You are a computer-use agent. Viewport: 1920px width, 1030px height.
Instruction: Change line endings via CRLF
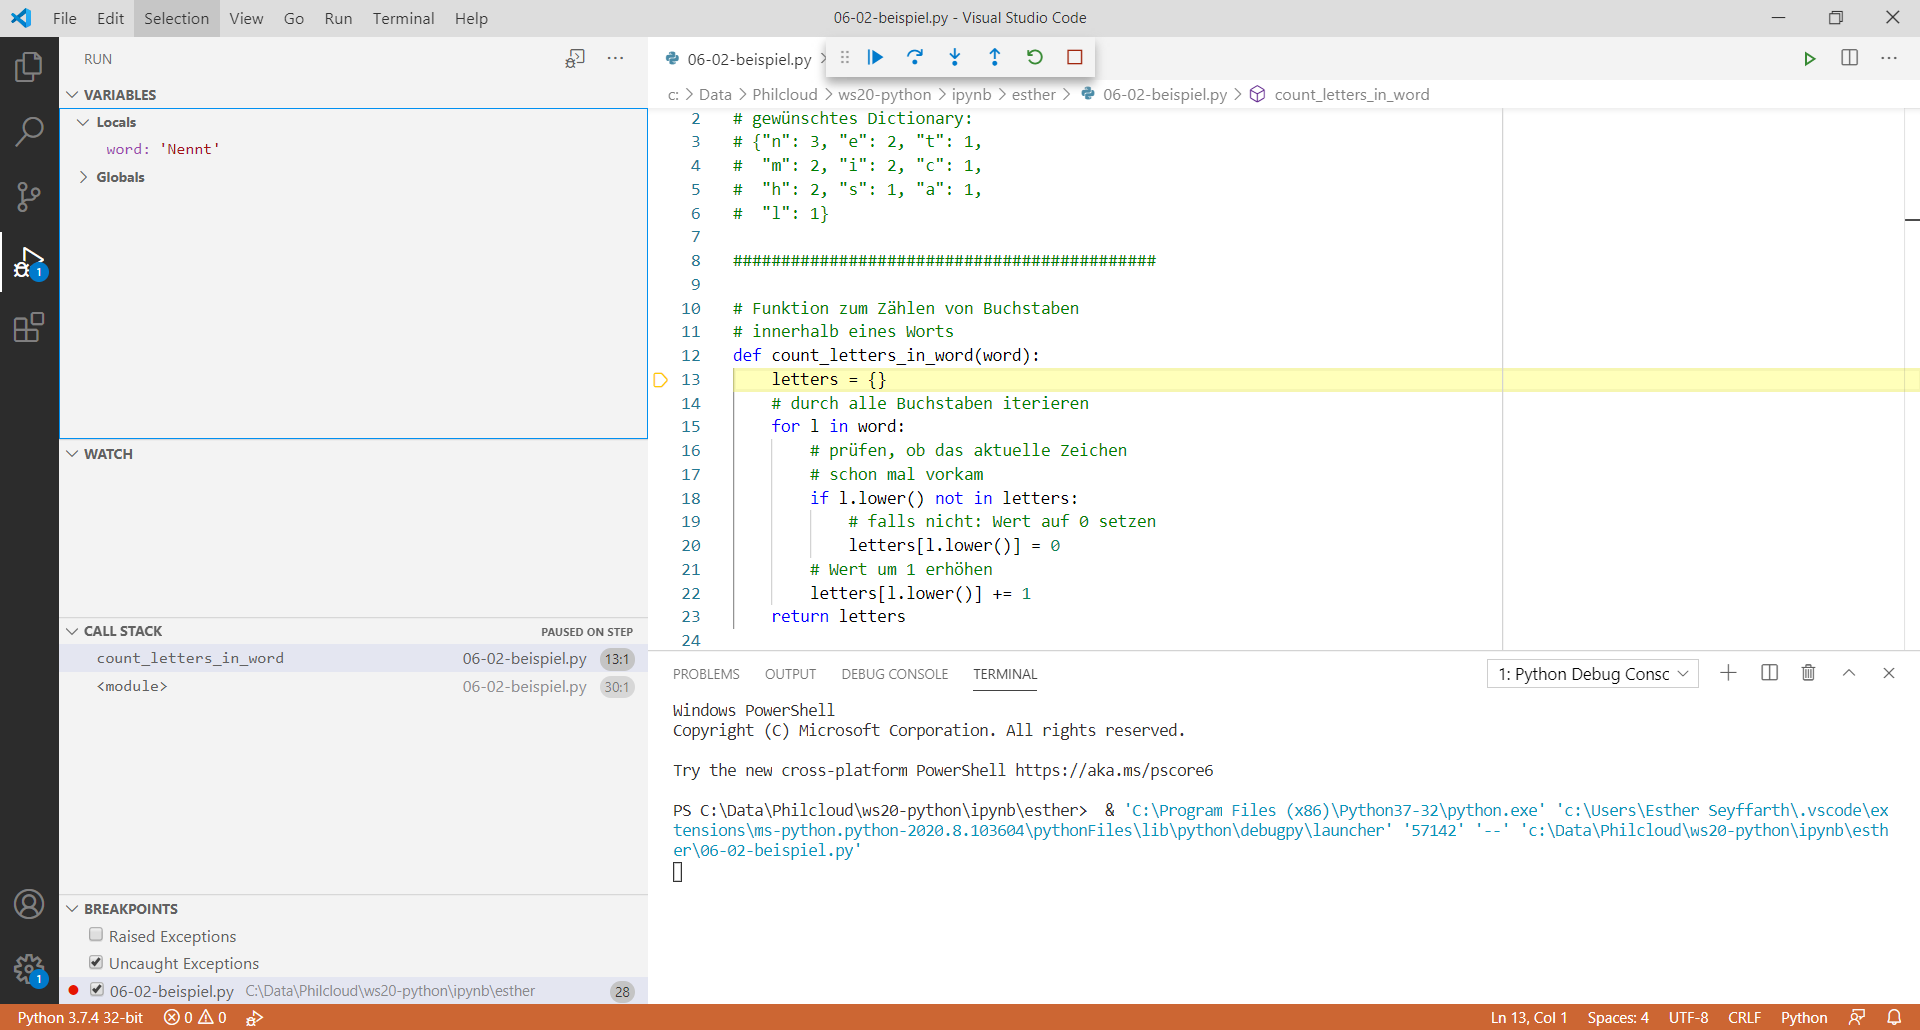[1745, 1017]
